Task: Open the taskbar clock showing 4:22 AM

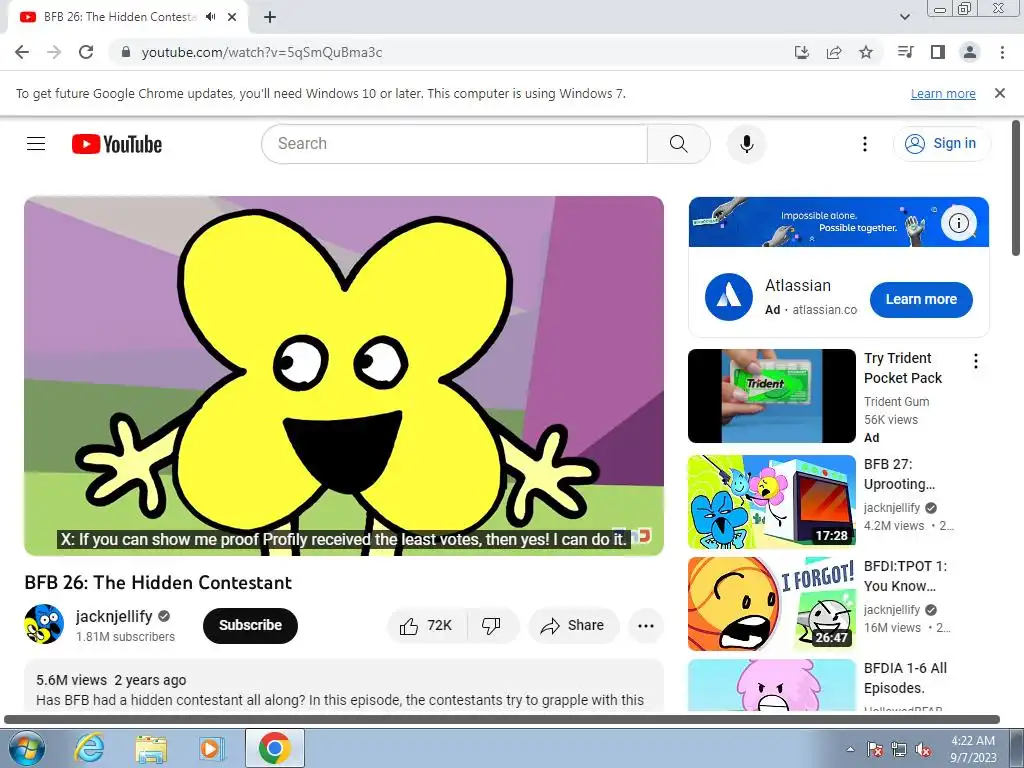Action: (x=973, y=749)
